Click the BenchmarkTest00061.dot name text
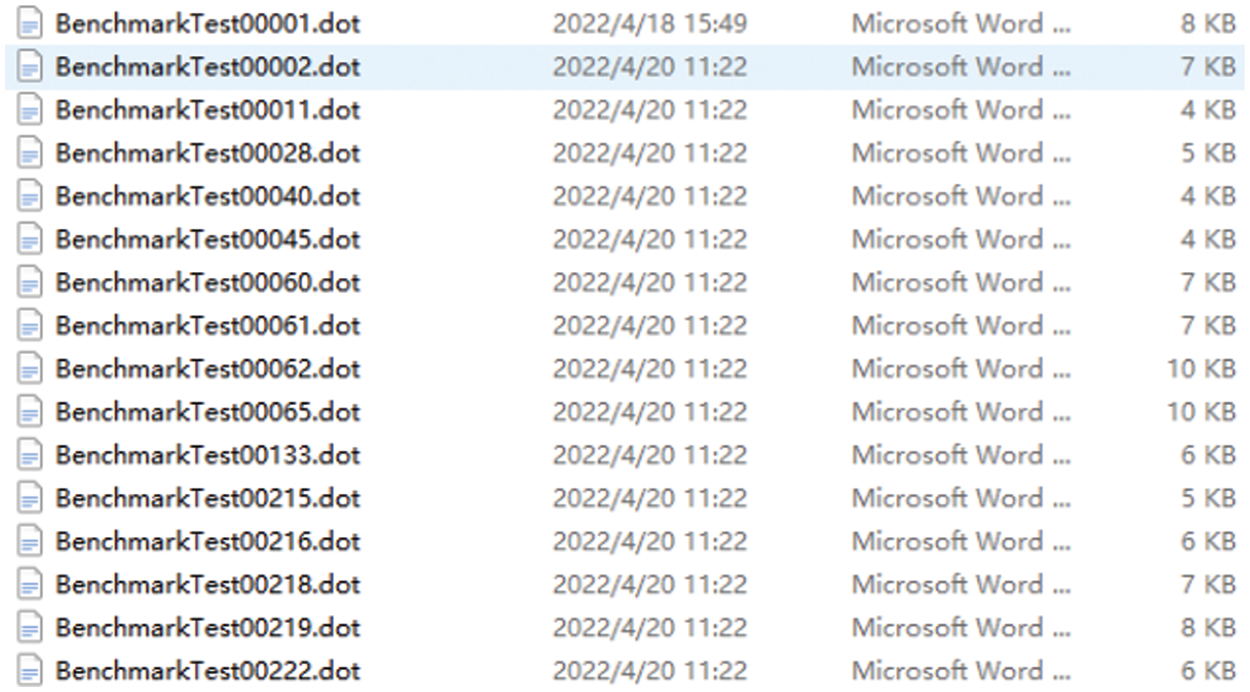Image resolution: width=1250 pixels, height=692 pixels. click(x=207, y=326)
